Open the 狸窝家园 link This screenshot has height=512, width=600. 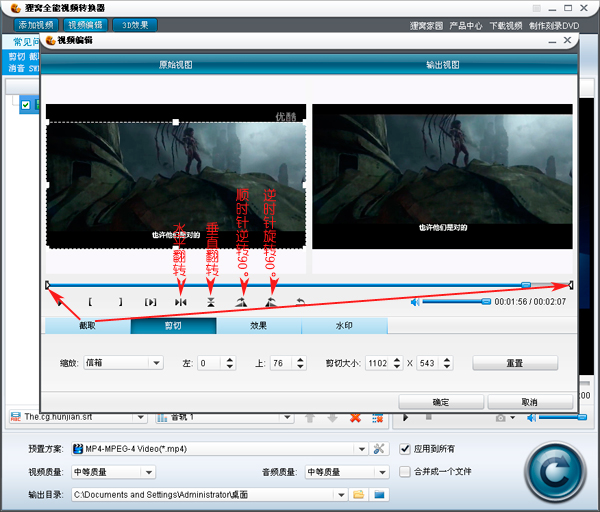tap(426, 26)
